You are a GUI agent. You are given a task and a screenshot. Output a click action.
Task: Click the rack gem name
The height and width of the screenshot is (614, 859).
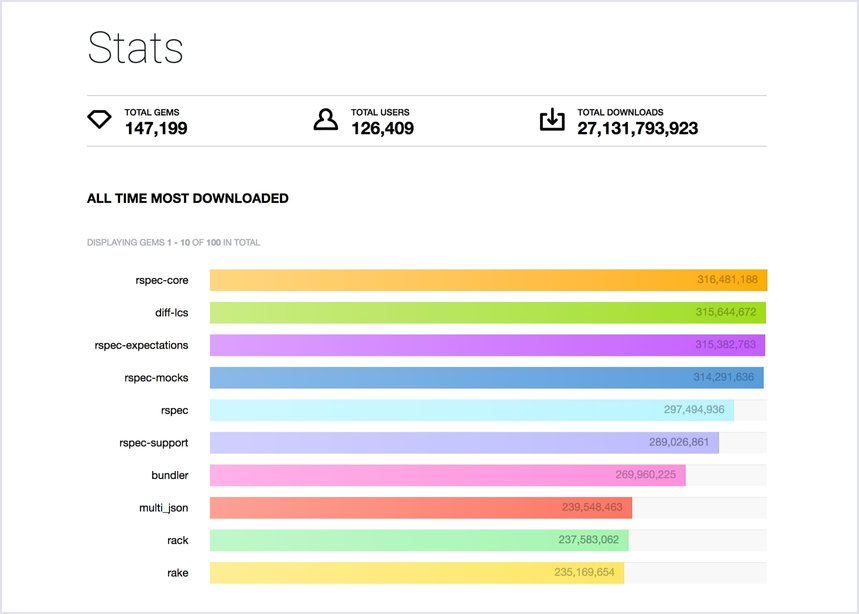[x=178, y=540]
